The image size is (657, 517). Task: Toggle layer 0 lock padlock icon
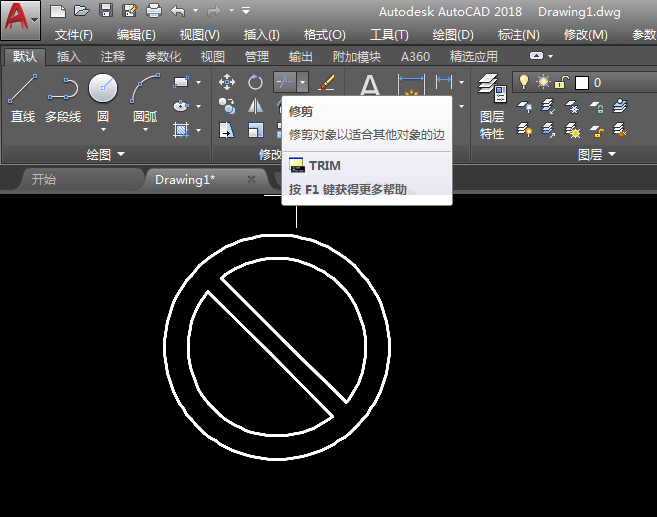click(562, 82)
